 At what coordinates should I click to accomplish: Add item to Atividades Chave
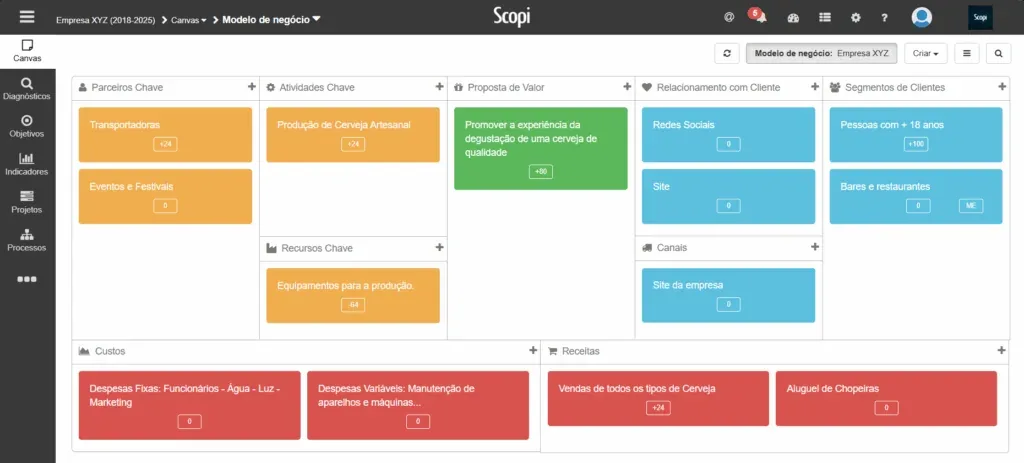pyautogui.click(x=440, y=87)
